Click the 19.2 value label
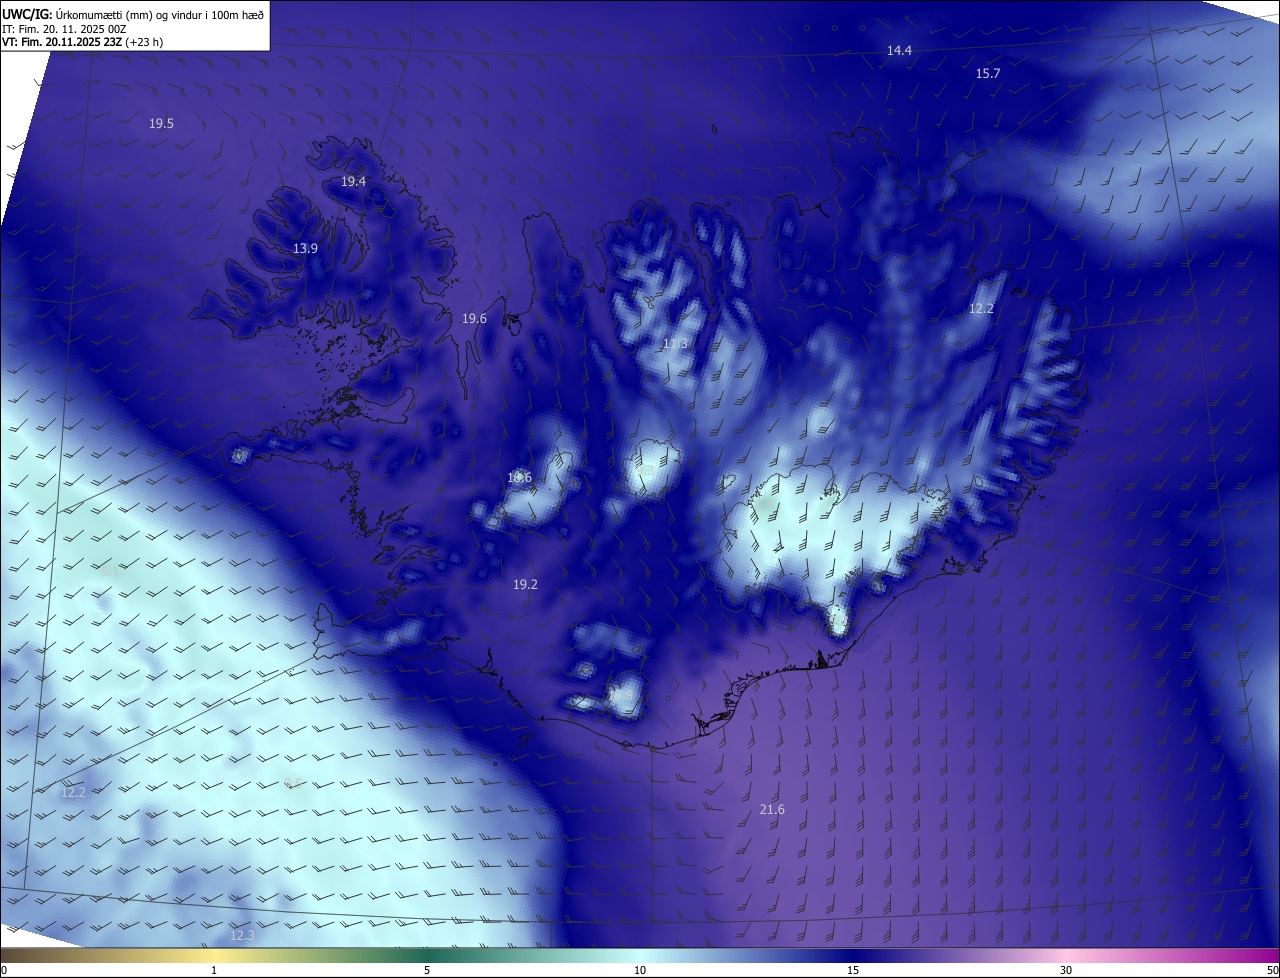Viewport: 1280px width, 978px height. tap(525, 585)
